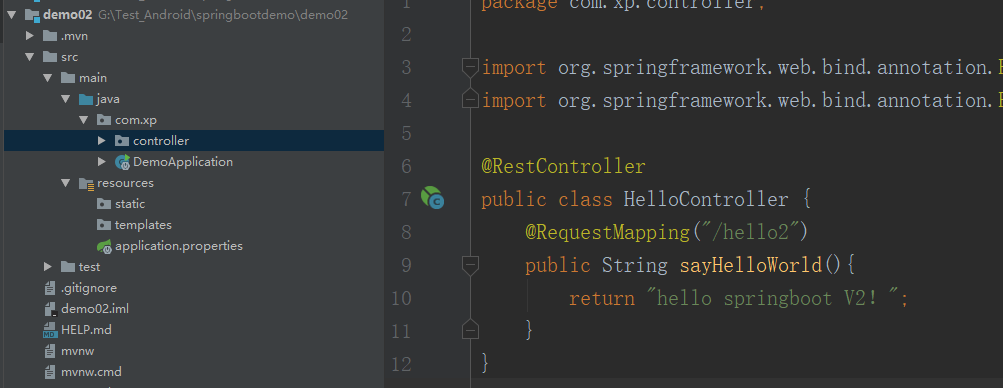Click the project path G:\Test_Android\springbootdemo\demo02
1003x388 pixels.
[x=223, y=15]
